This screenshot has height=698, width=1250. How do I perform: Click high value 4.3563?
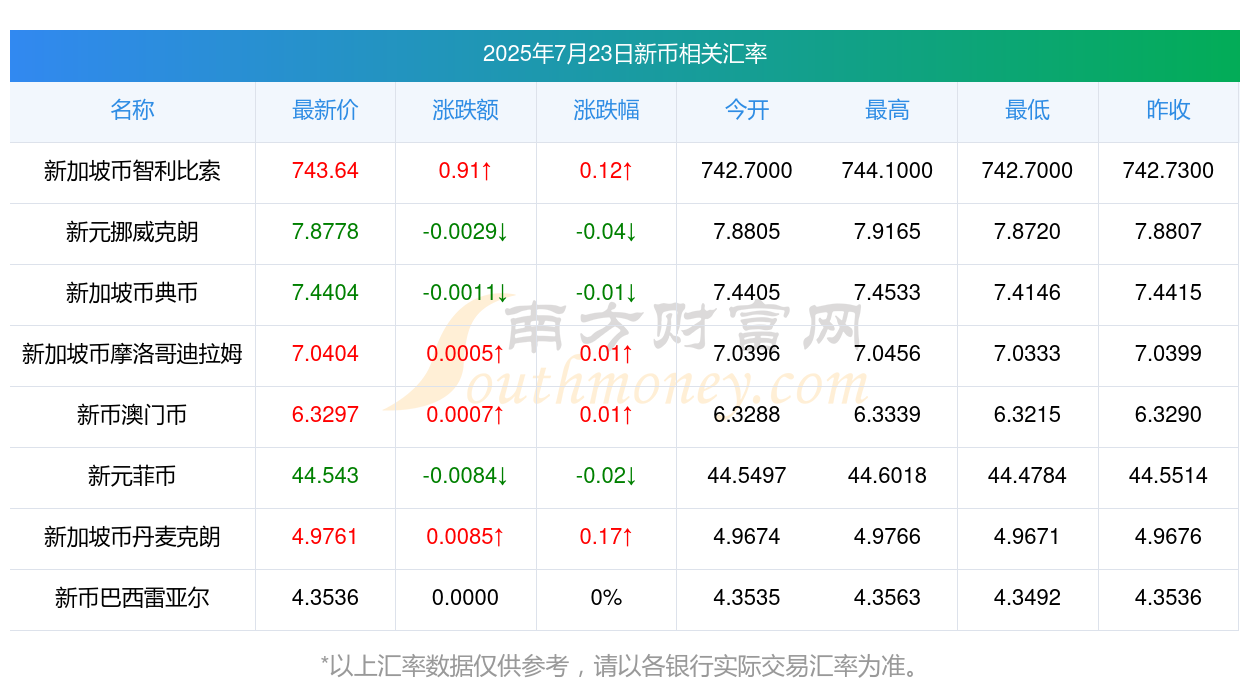887,598
